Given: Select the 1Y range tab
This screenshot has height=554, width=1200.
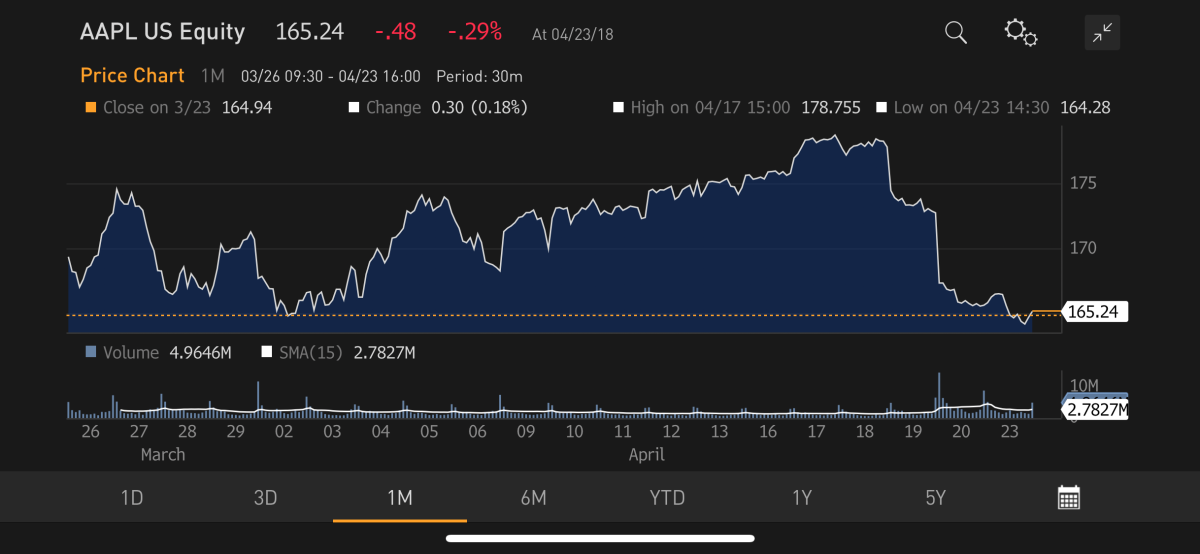Looking at the screenshot, I should [801, 498].
